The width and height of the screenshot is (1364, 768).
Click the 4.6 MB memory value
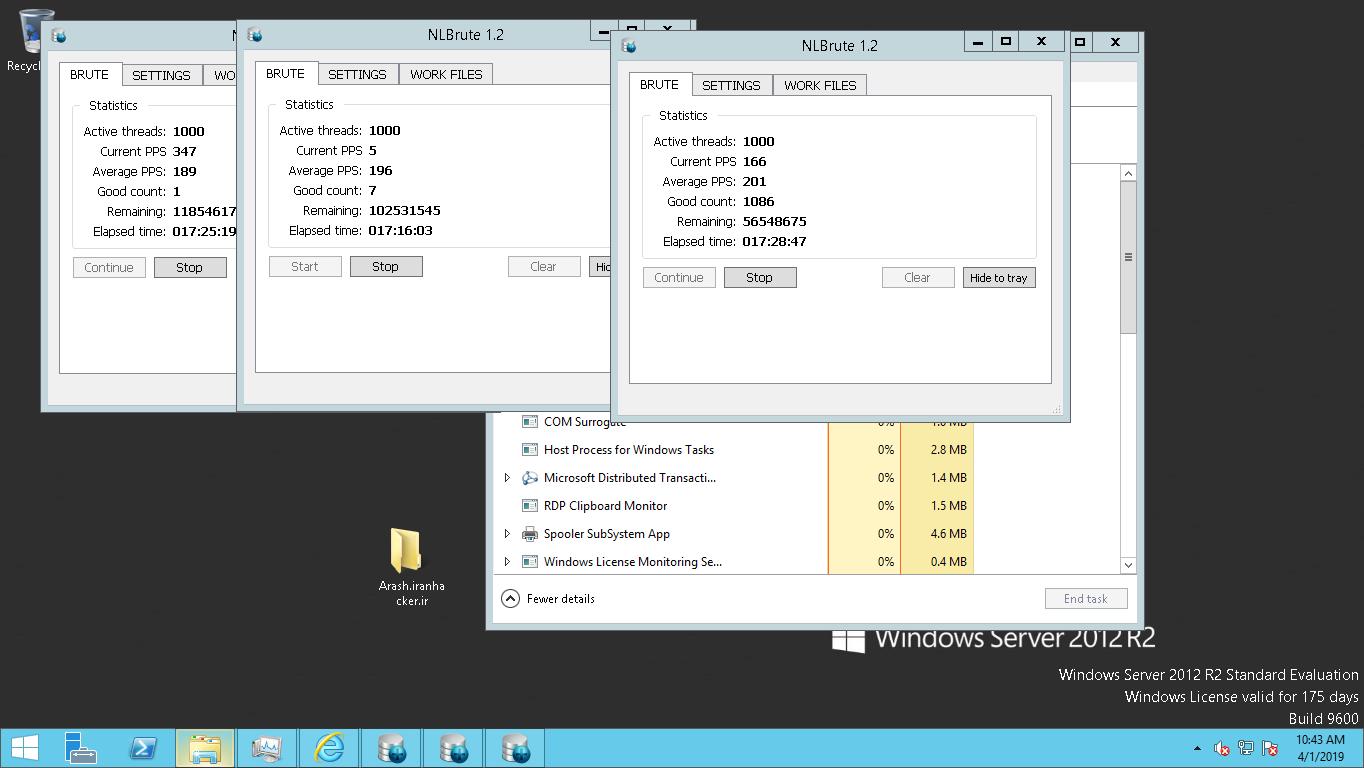948,534
